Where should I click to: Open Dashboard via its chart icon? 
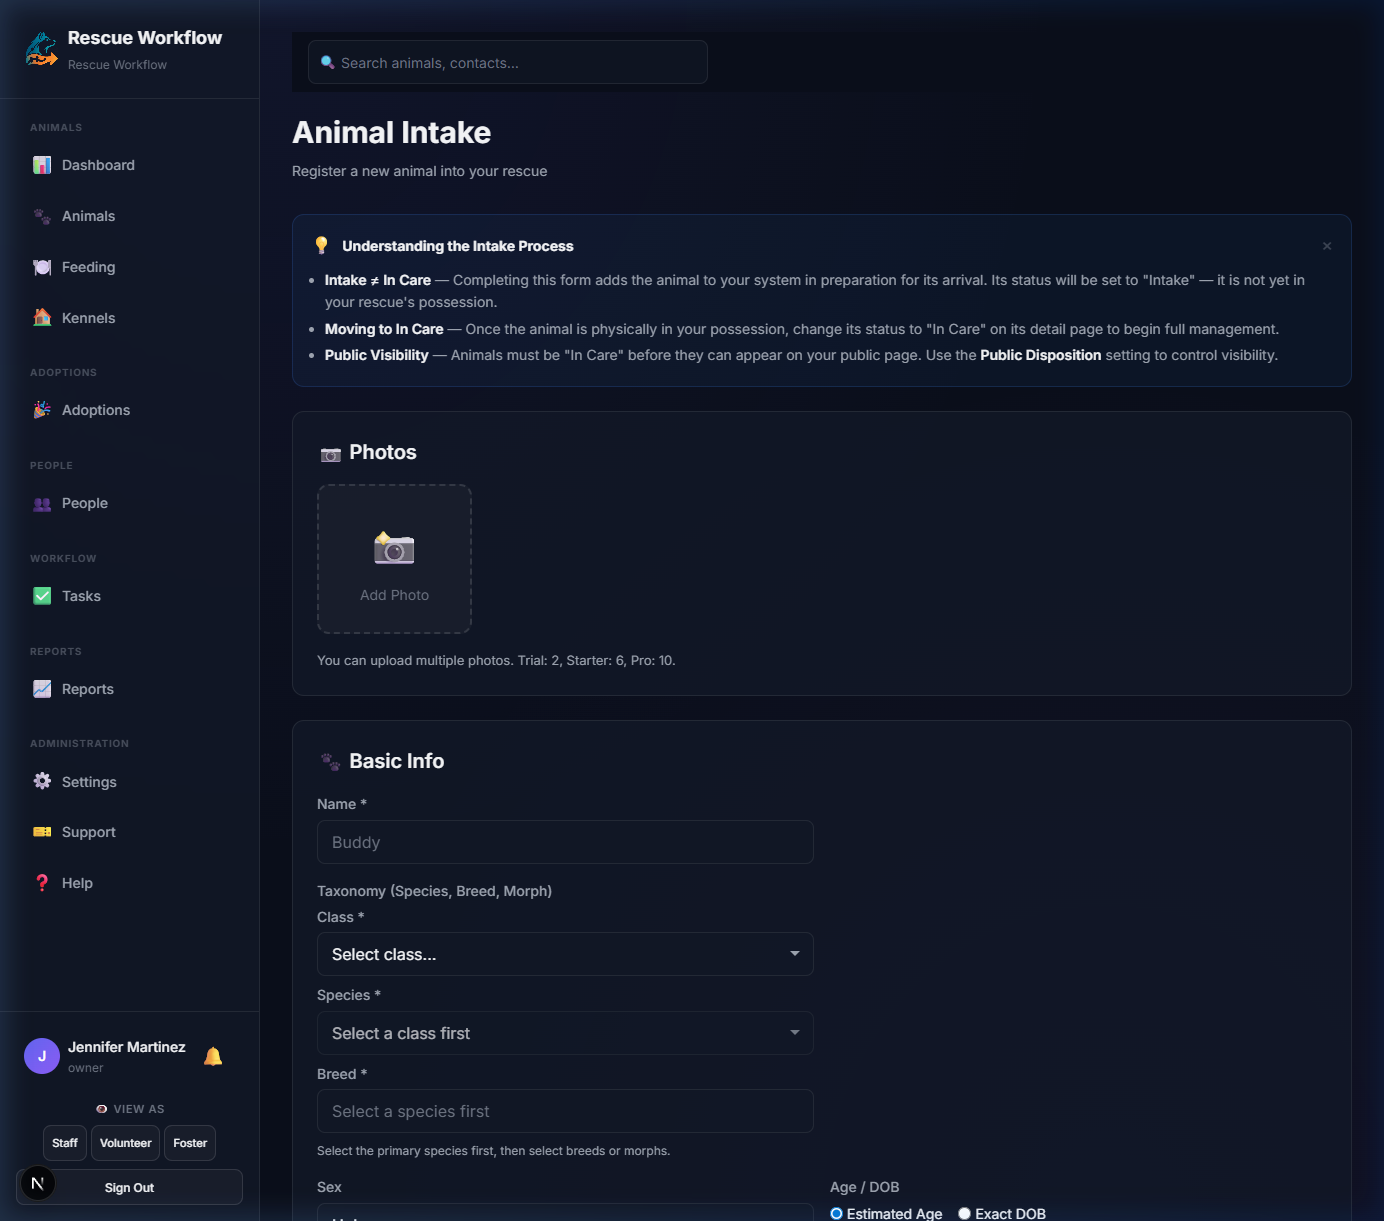(42, 165)
